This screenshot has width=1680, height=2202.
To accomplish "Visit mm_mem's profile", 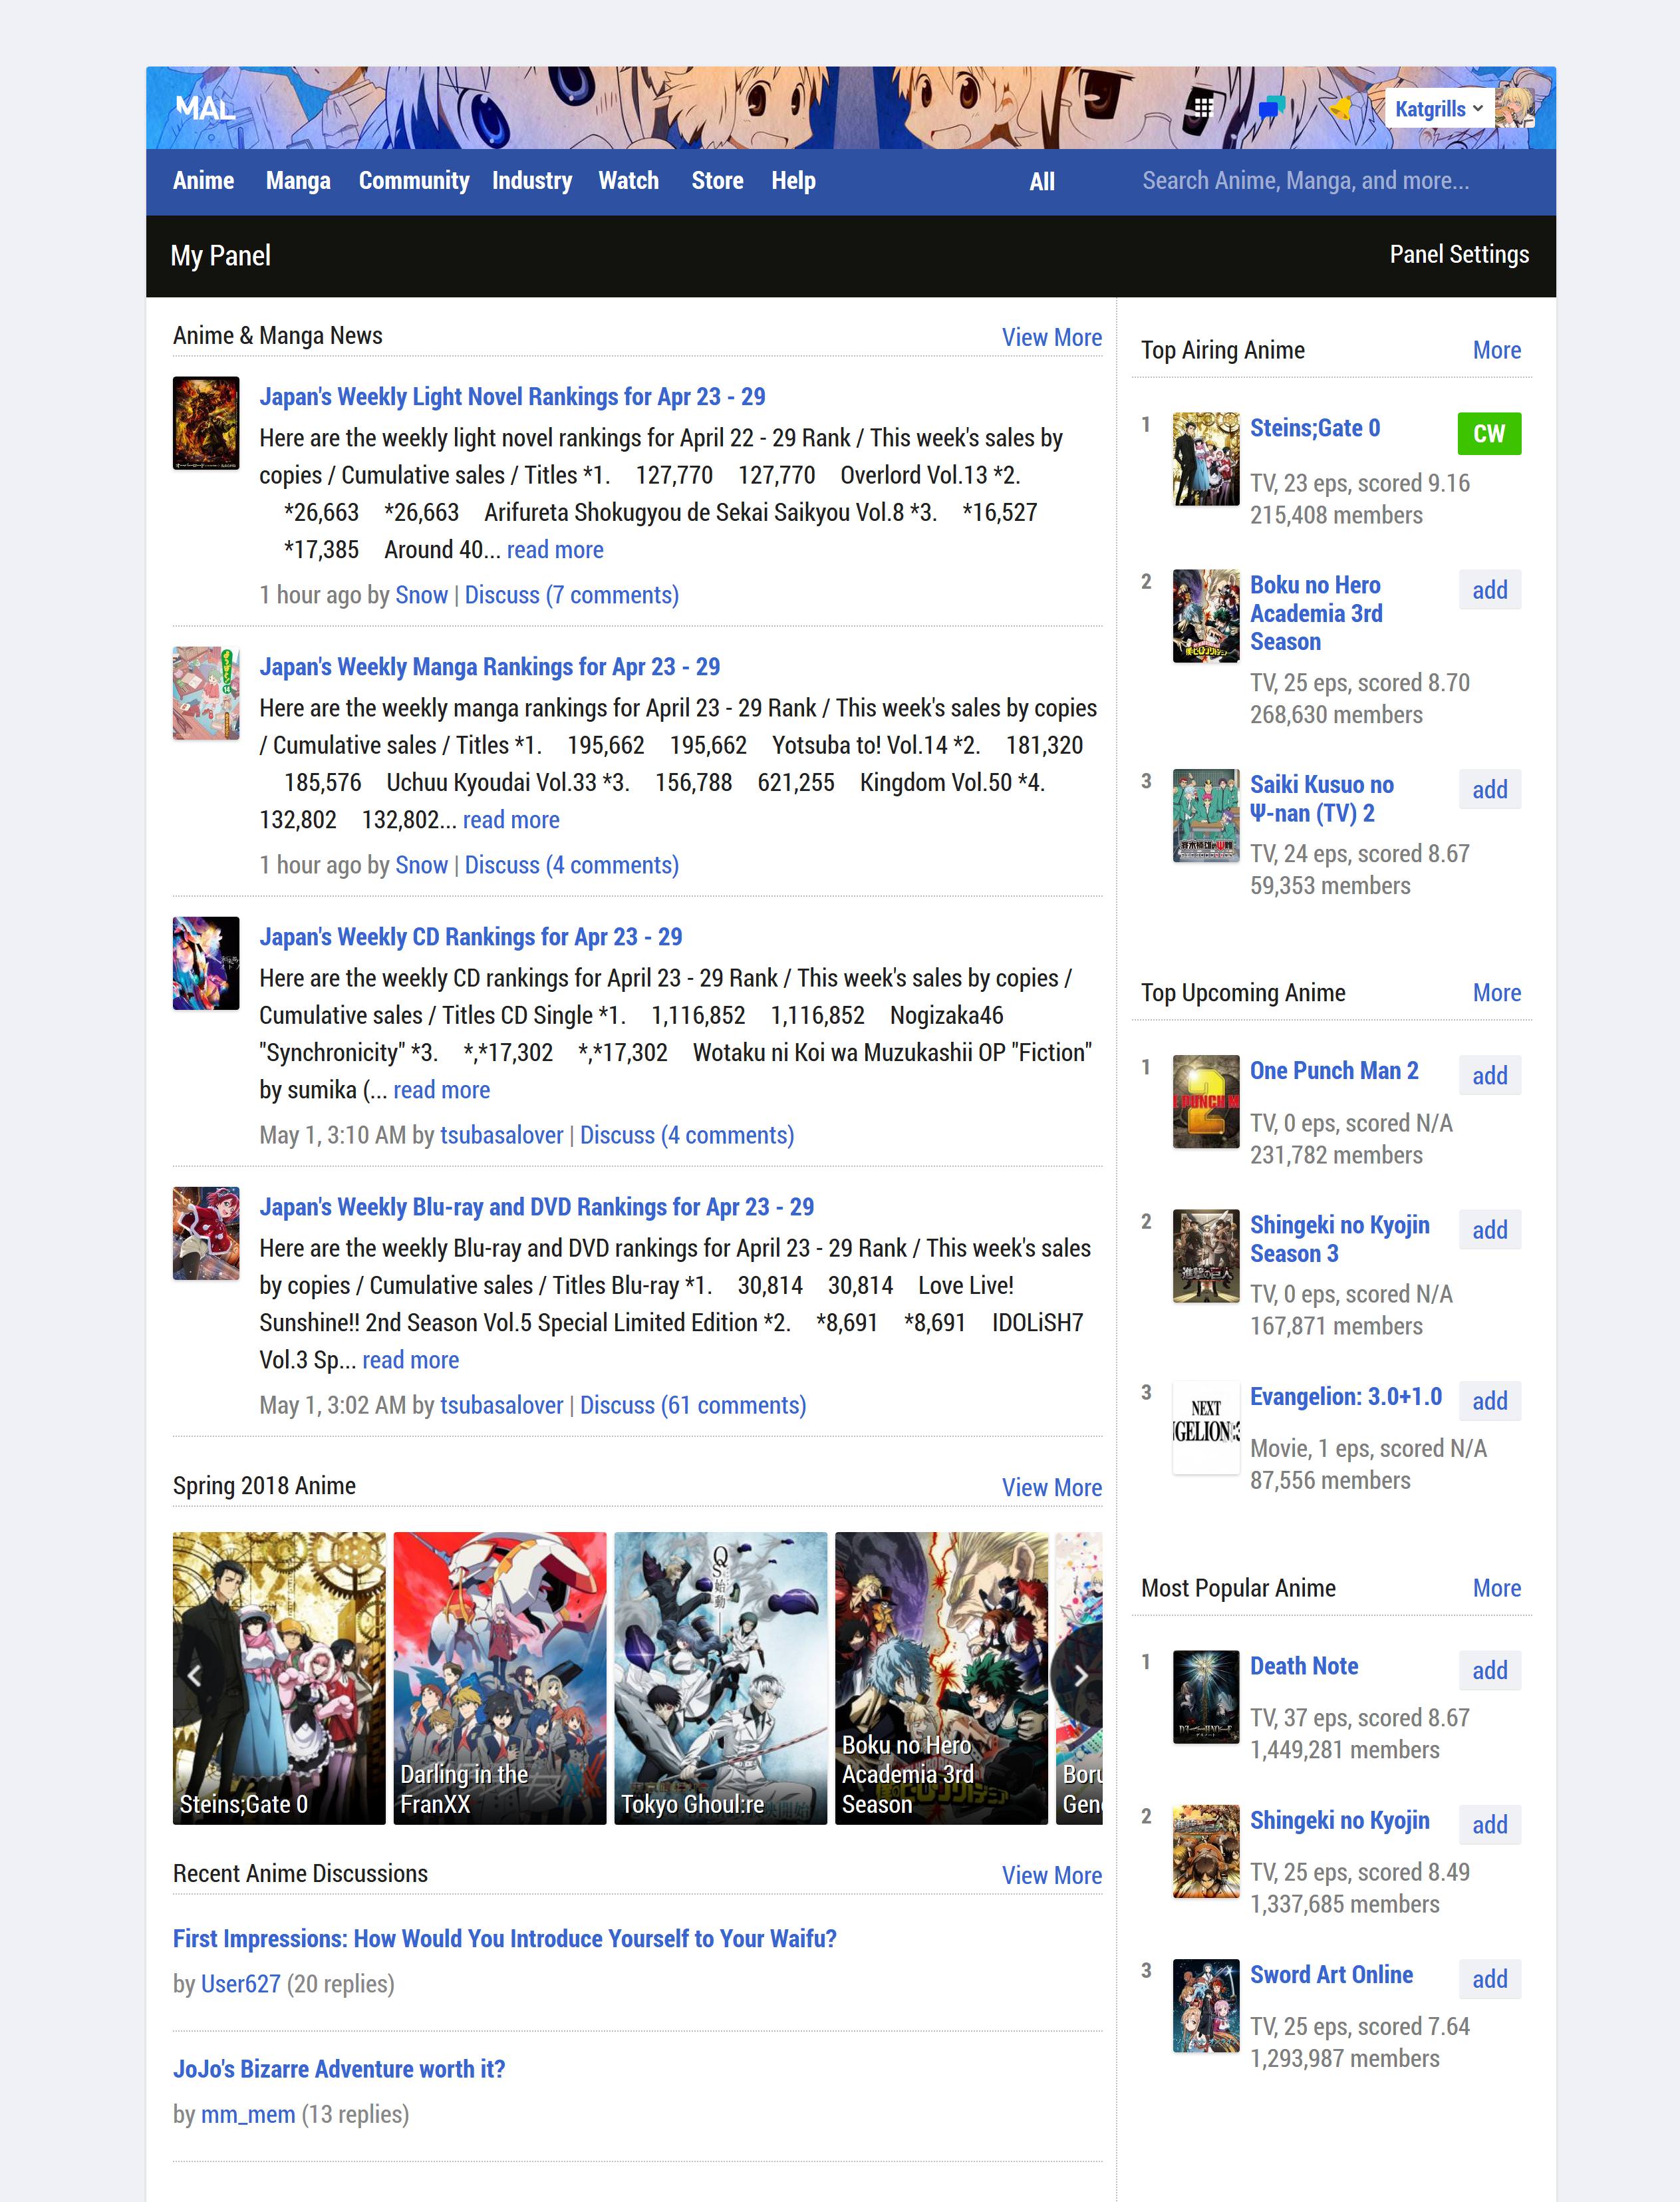I will click(248, 2114).
